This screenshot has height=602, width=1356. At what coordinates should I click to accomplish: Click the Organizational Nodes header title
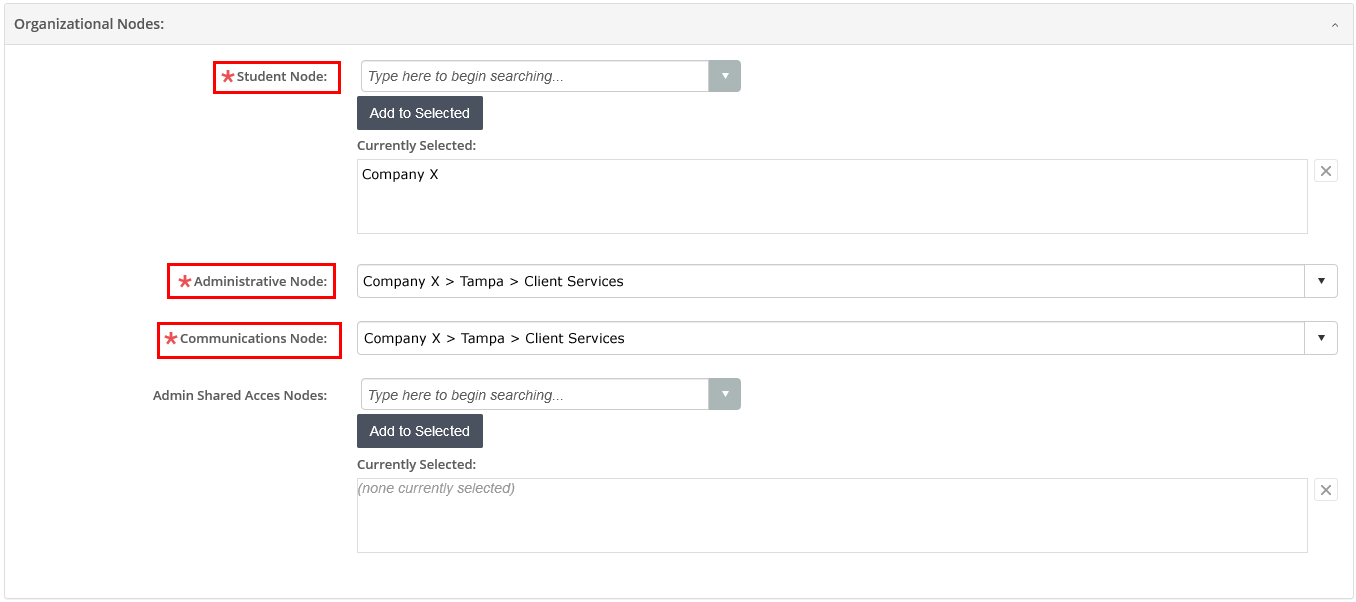point(89,24)
